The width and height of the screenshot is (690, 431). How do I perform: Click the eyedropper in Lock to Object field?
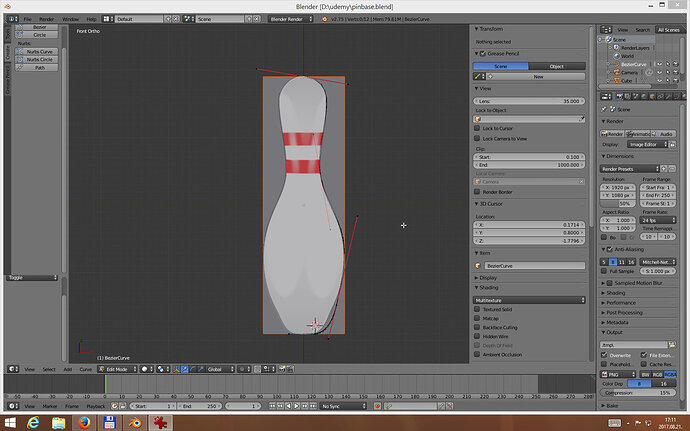pyautogui.click(x=581, y=119)
